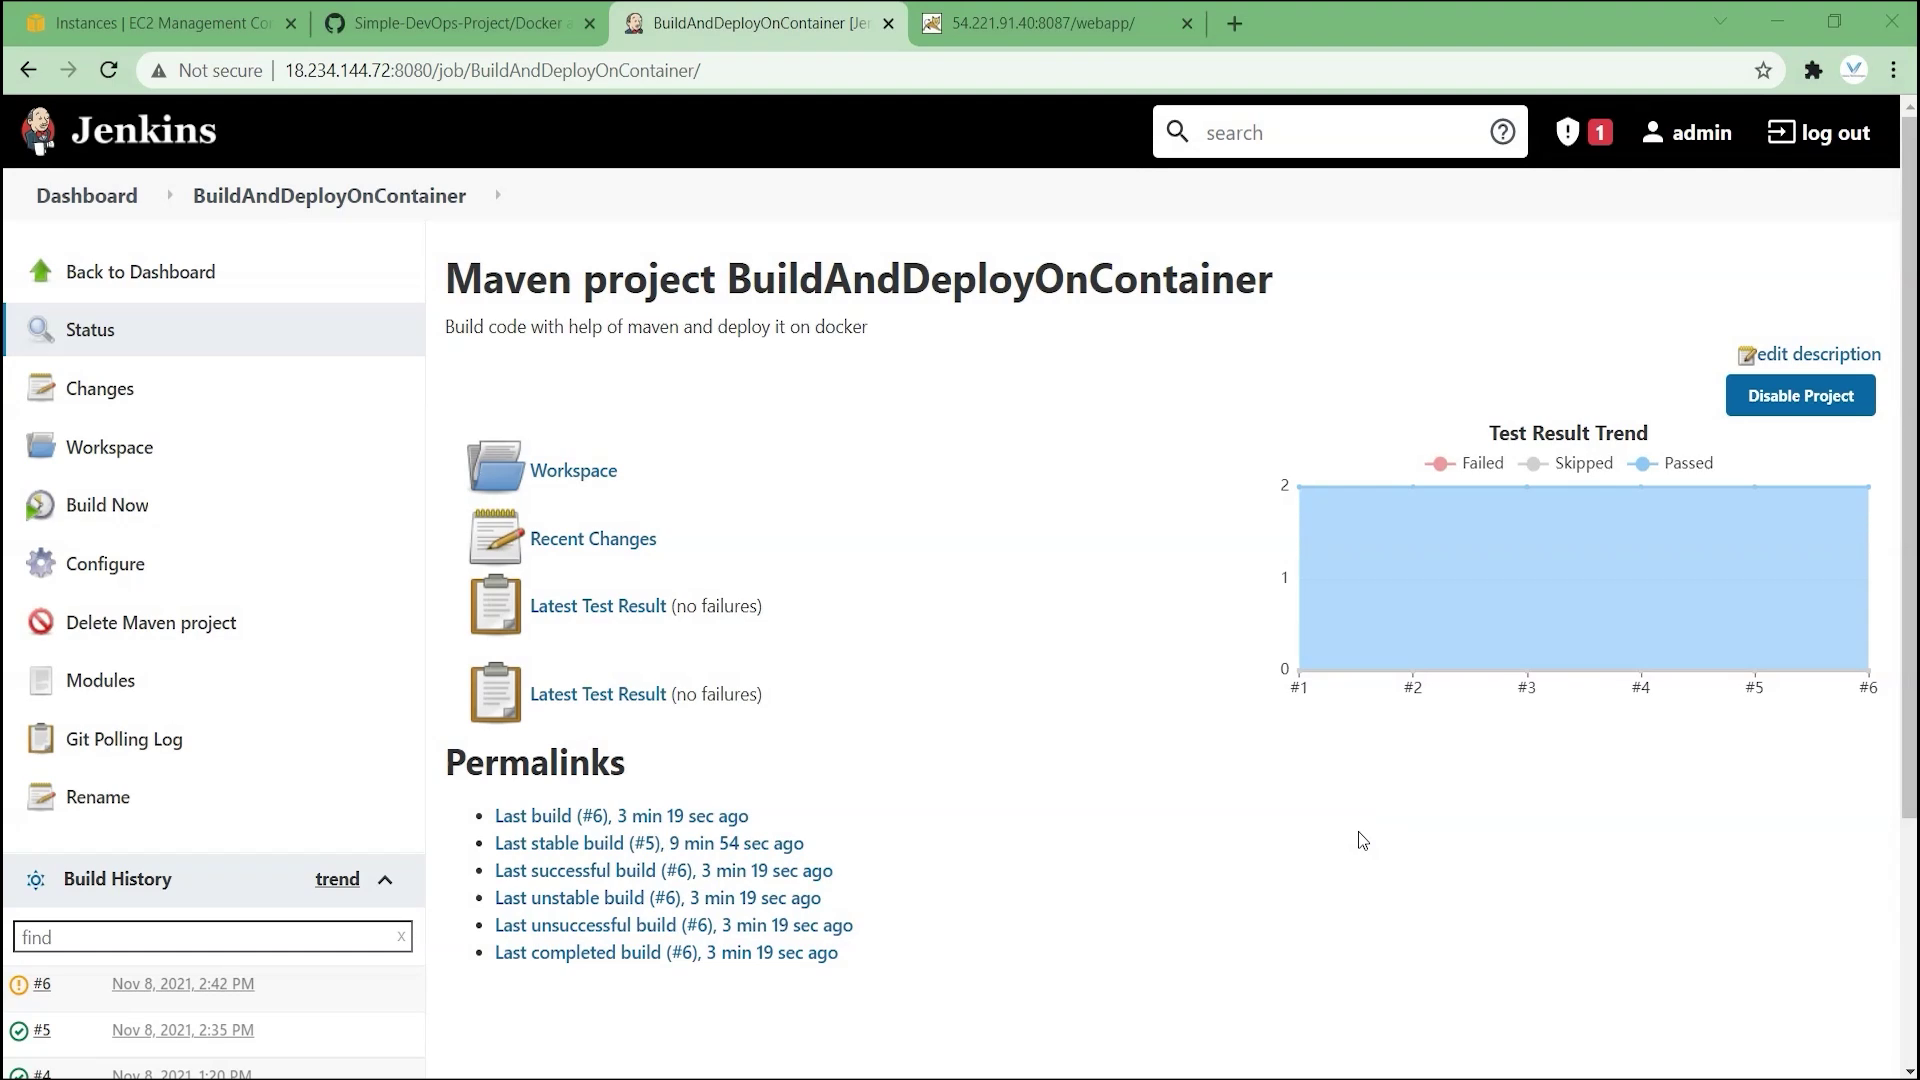Click the Recent Changes notepad icon
Viewport: 1920px width, 1080px height.
coord(496,537)
